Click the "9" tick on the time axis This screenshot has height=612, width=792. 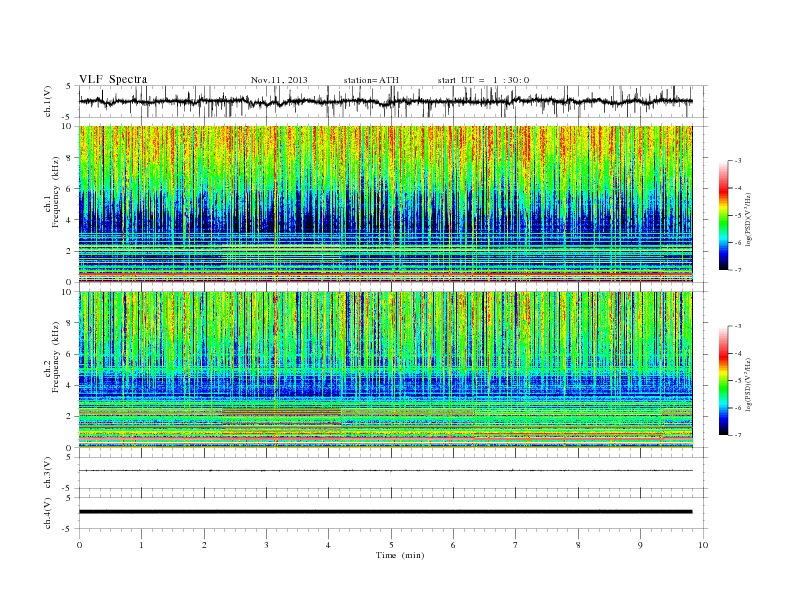tap(640, 545)
